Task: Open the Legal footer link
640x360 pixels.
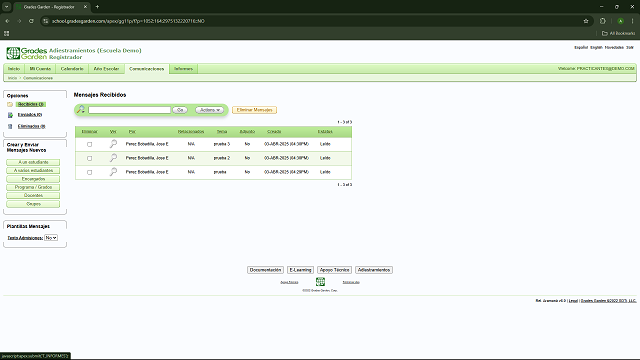Action: tap(573, 301)
